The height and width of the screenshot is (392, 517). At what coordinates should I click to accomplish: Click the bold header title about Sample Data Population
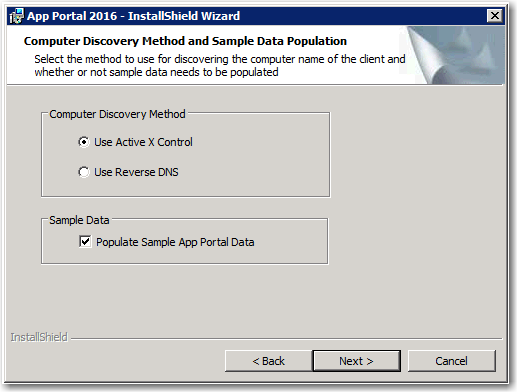[x=185, y=41]
